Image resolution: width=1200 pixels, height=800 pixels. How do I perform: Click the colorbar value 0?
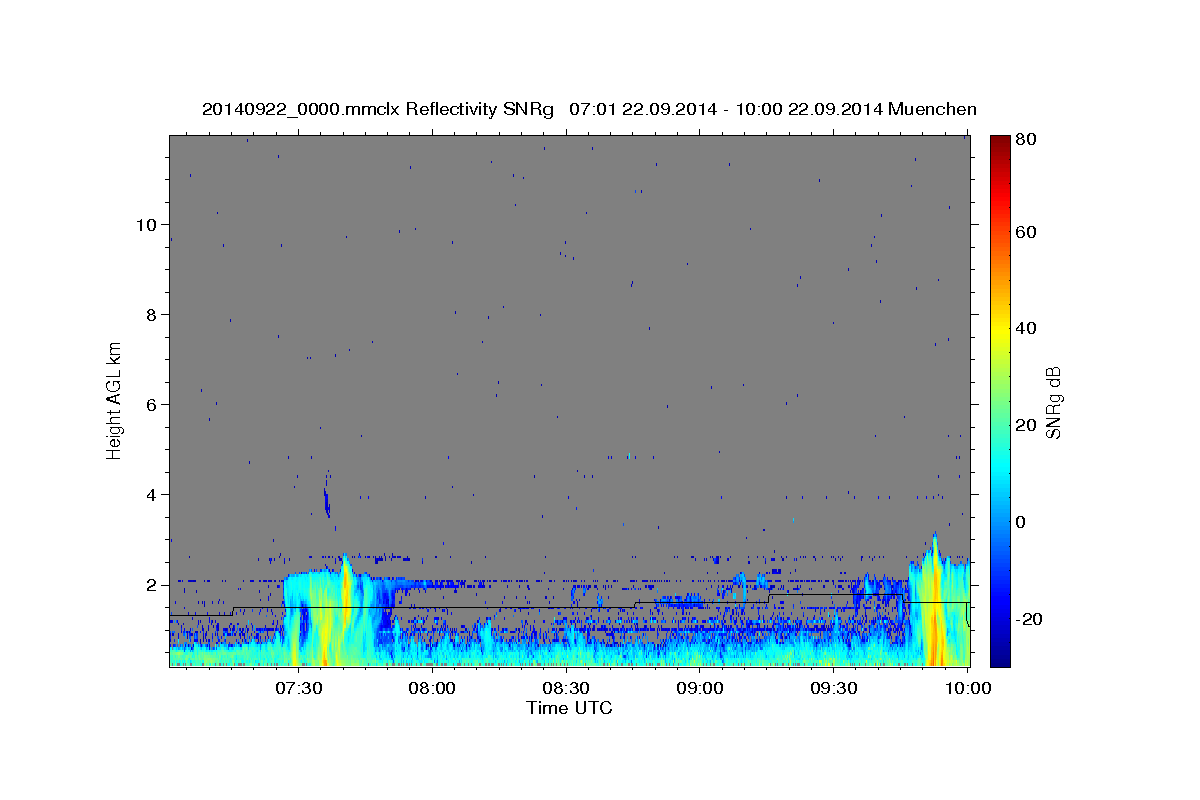(1020, 522)
